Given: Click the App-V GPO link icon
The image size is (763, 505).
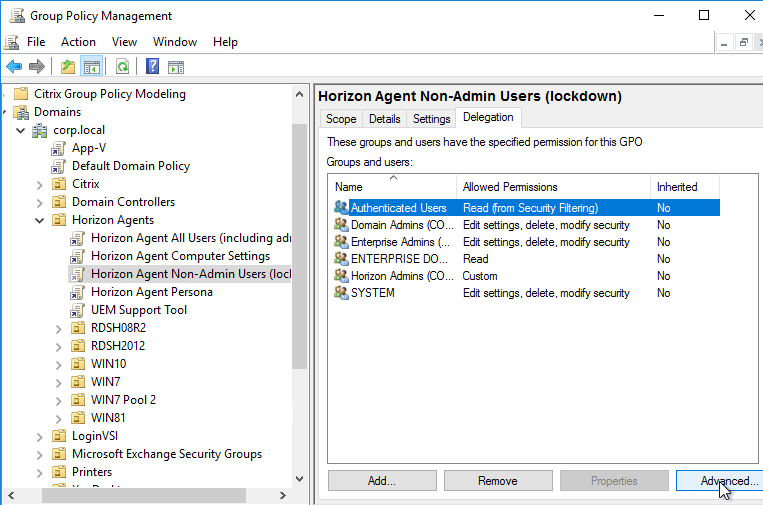Looking at the screenshot, I should [x=58, y=148].
